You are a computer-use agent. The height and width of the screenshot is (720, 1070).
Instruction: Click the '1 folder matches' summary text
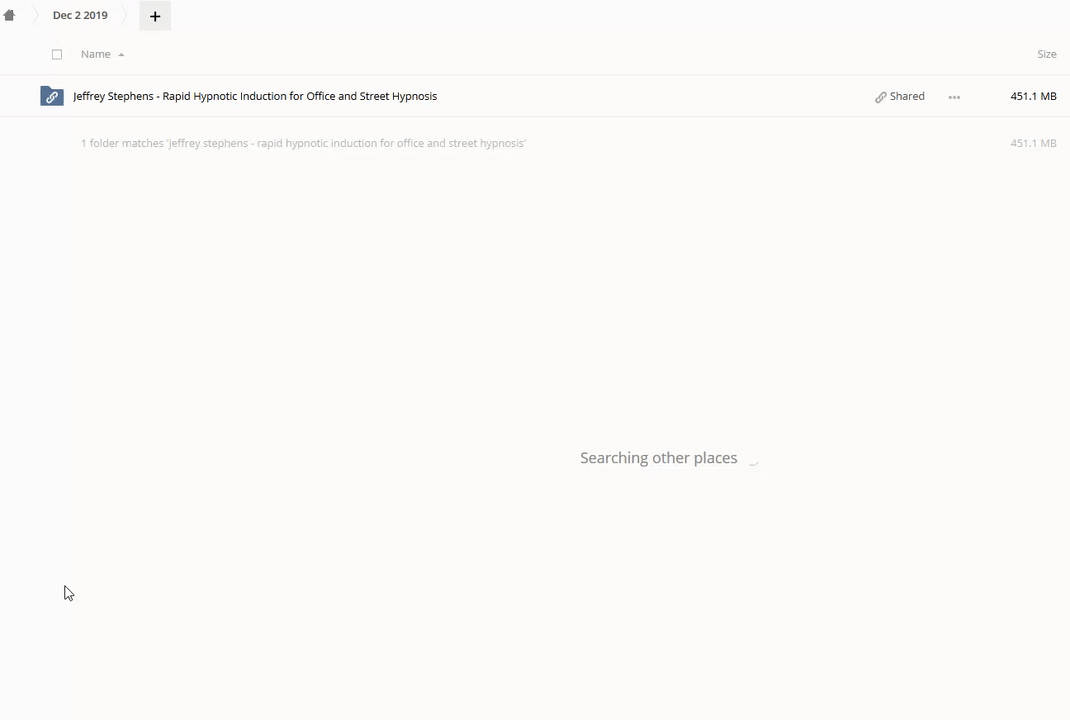click(x=304, y=143)
